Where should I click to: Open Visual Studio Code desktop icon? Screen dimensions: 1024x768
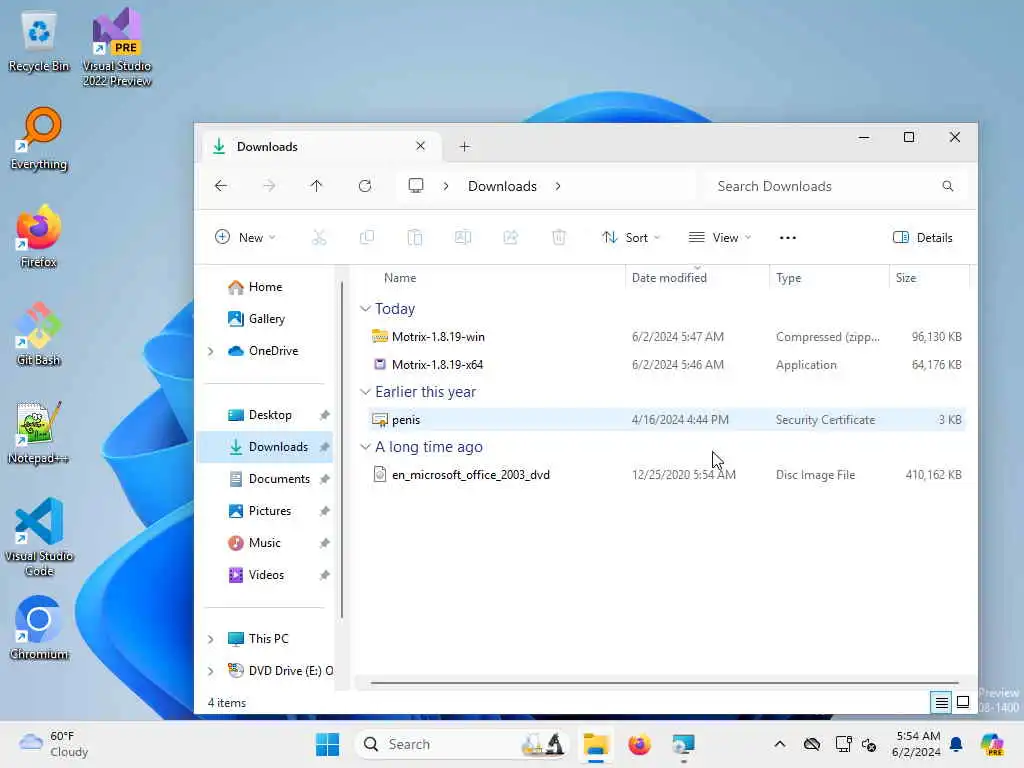point(39,537)
